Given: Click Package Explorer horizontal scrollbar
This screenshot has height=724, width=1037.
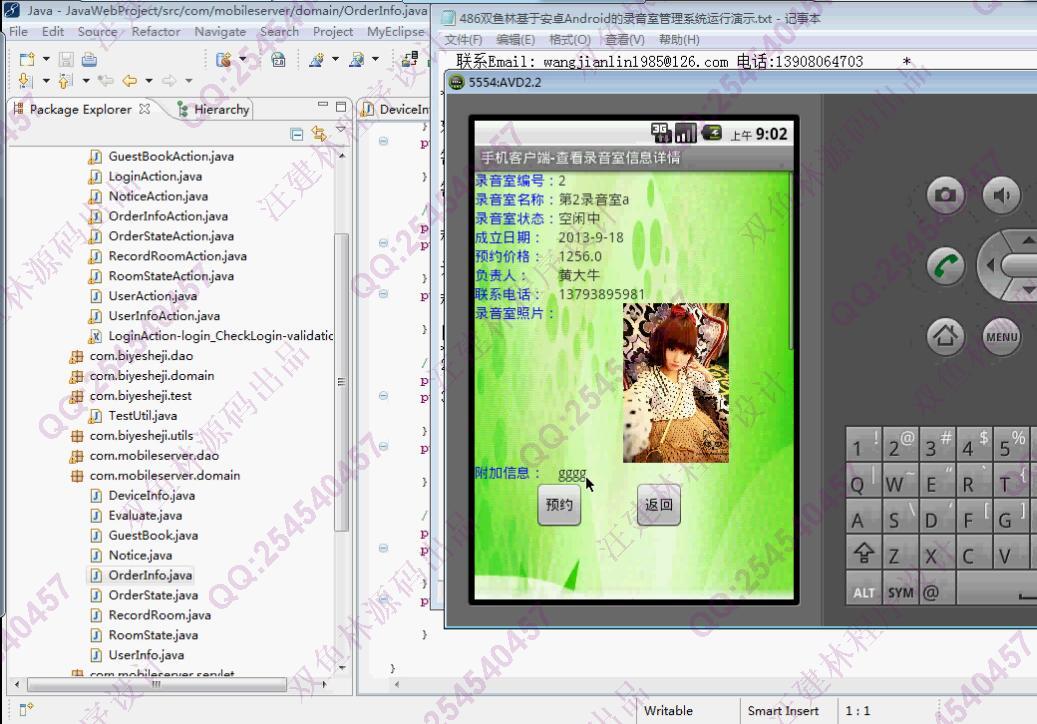Looking at the screenshot, I should tap(156, 684).
